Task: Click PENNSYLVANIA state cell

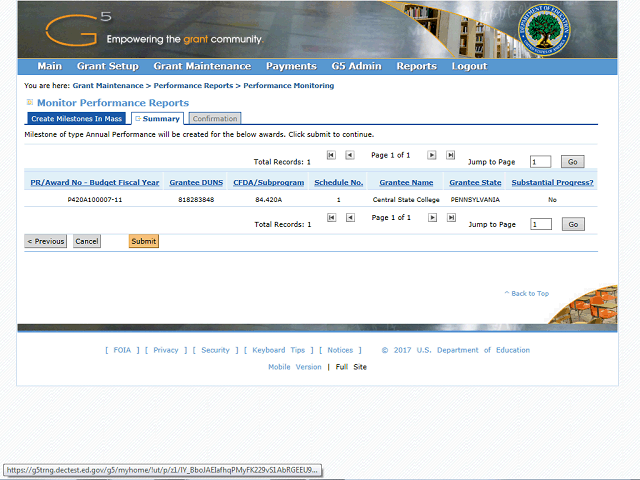Action: click(475, 200)
